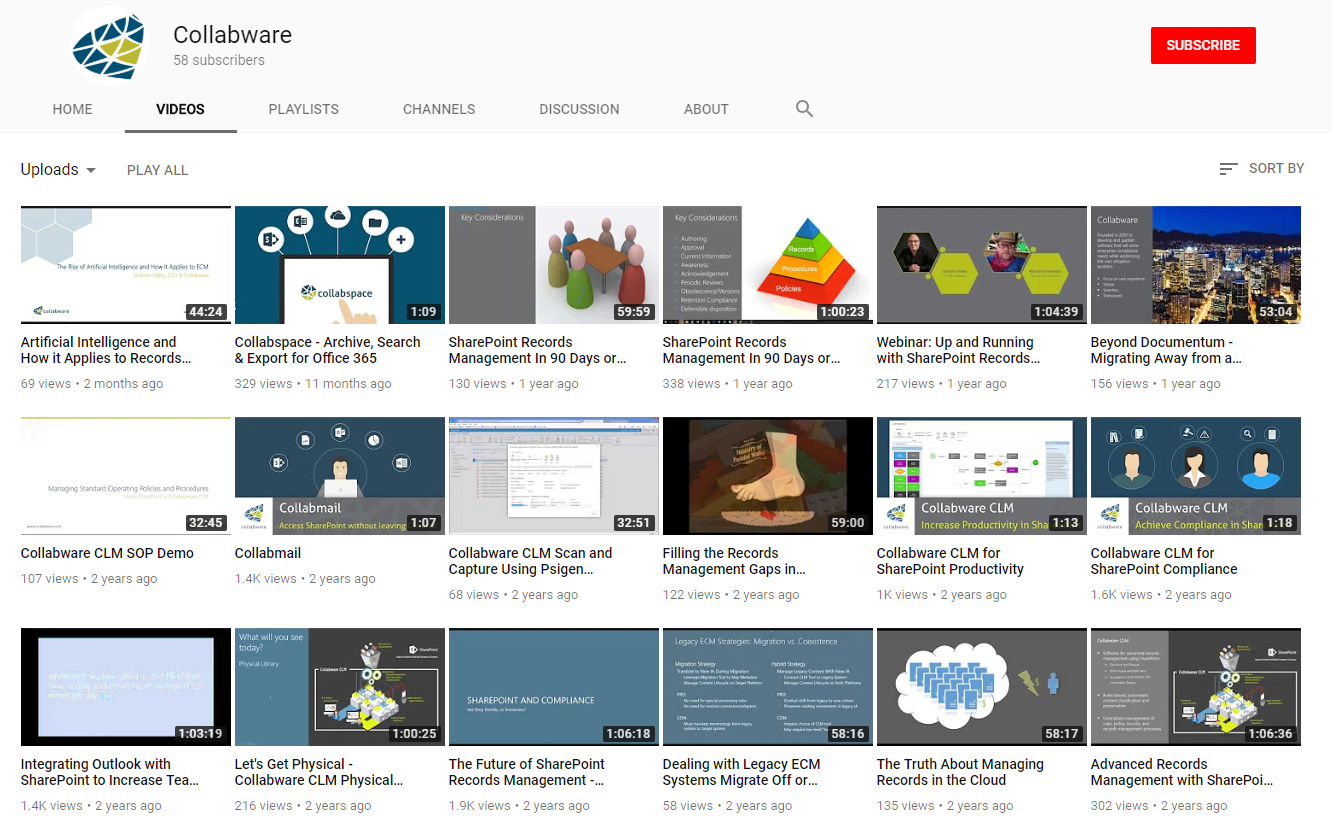Click '1.6K views • 2 years ago' text
Viewport: 1332px width, 832px height.
pos(1159,595)
